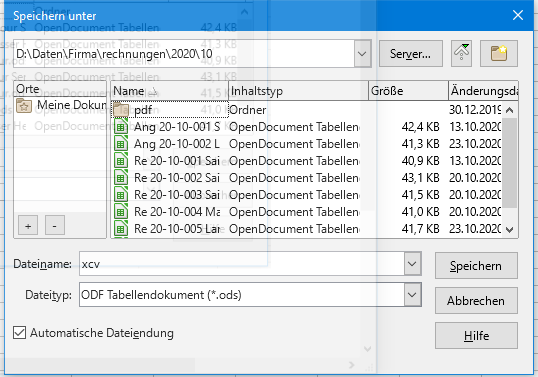
Task: Sort by Name column header
Action: pyautogui.click(x=170, y=91)
